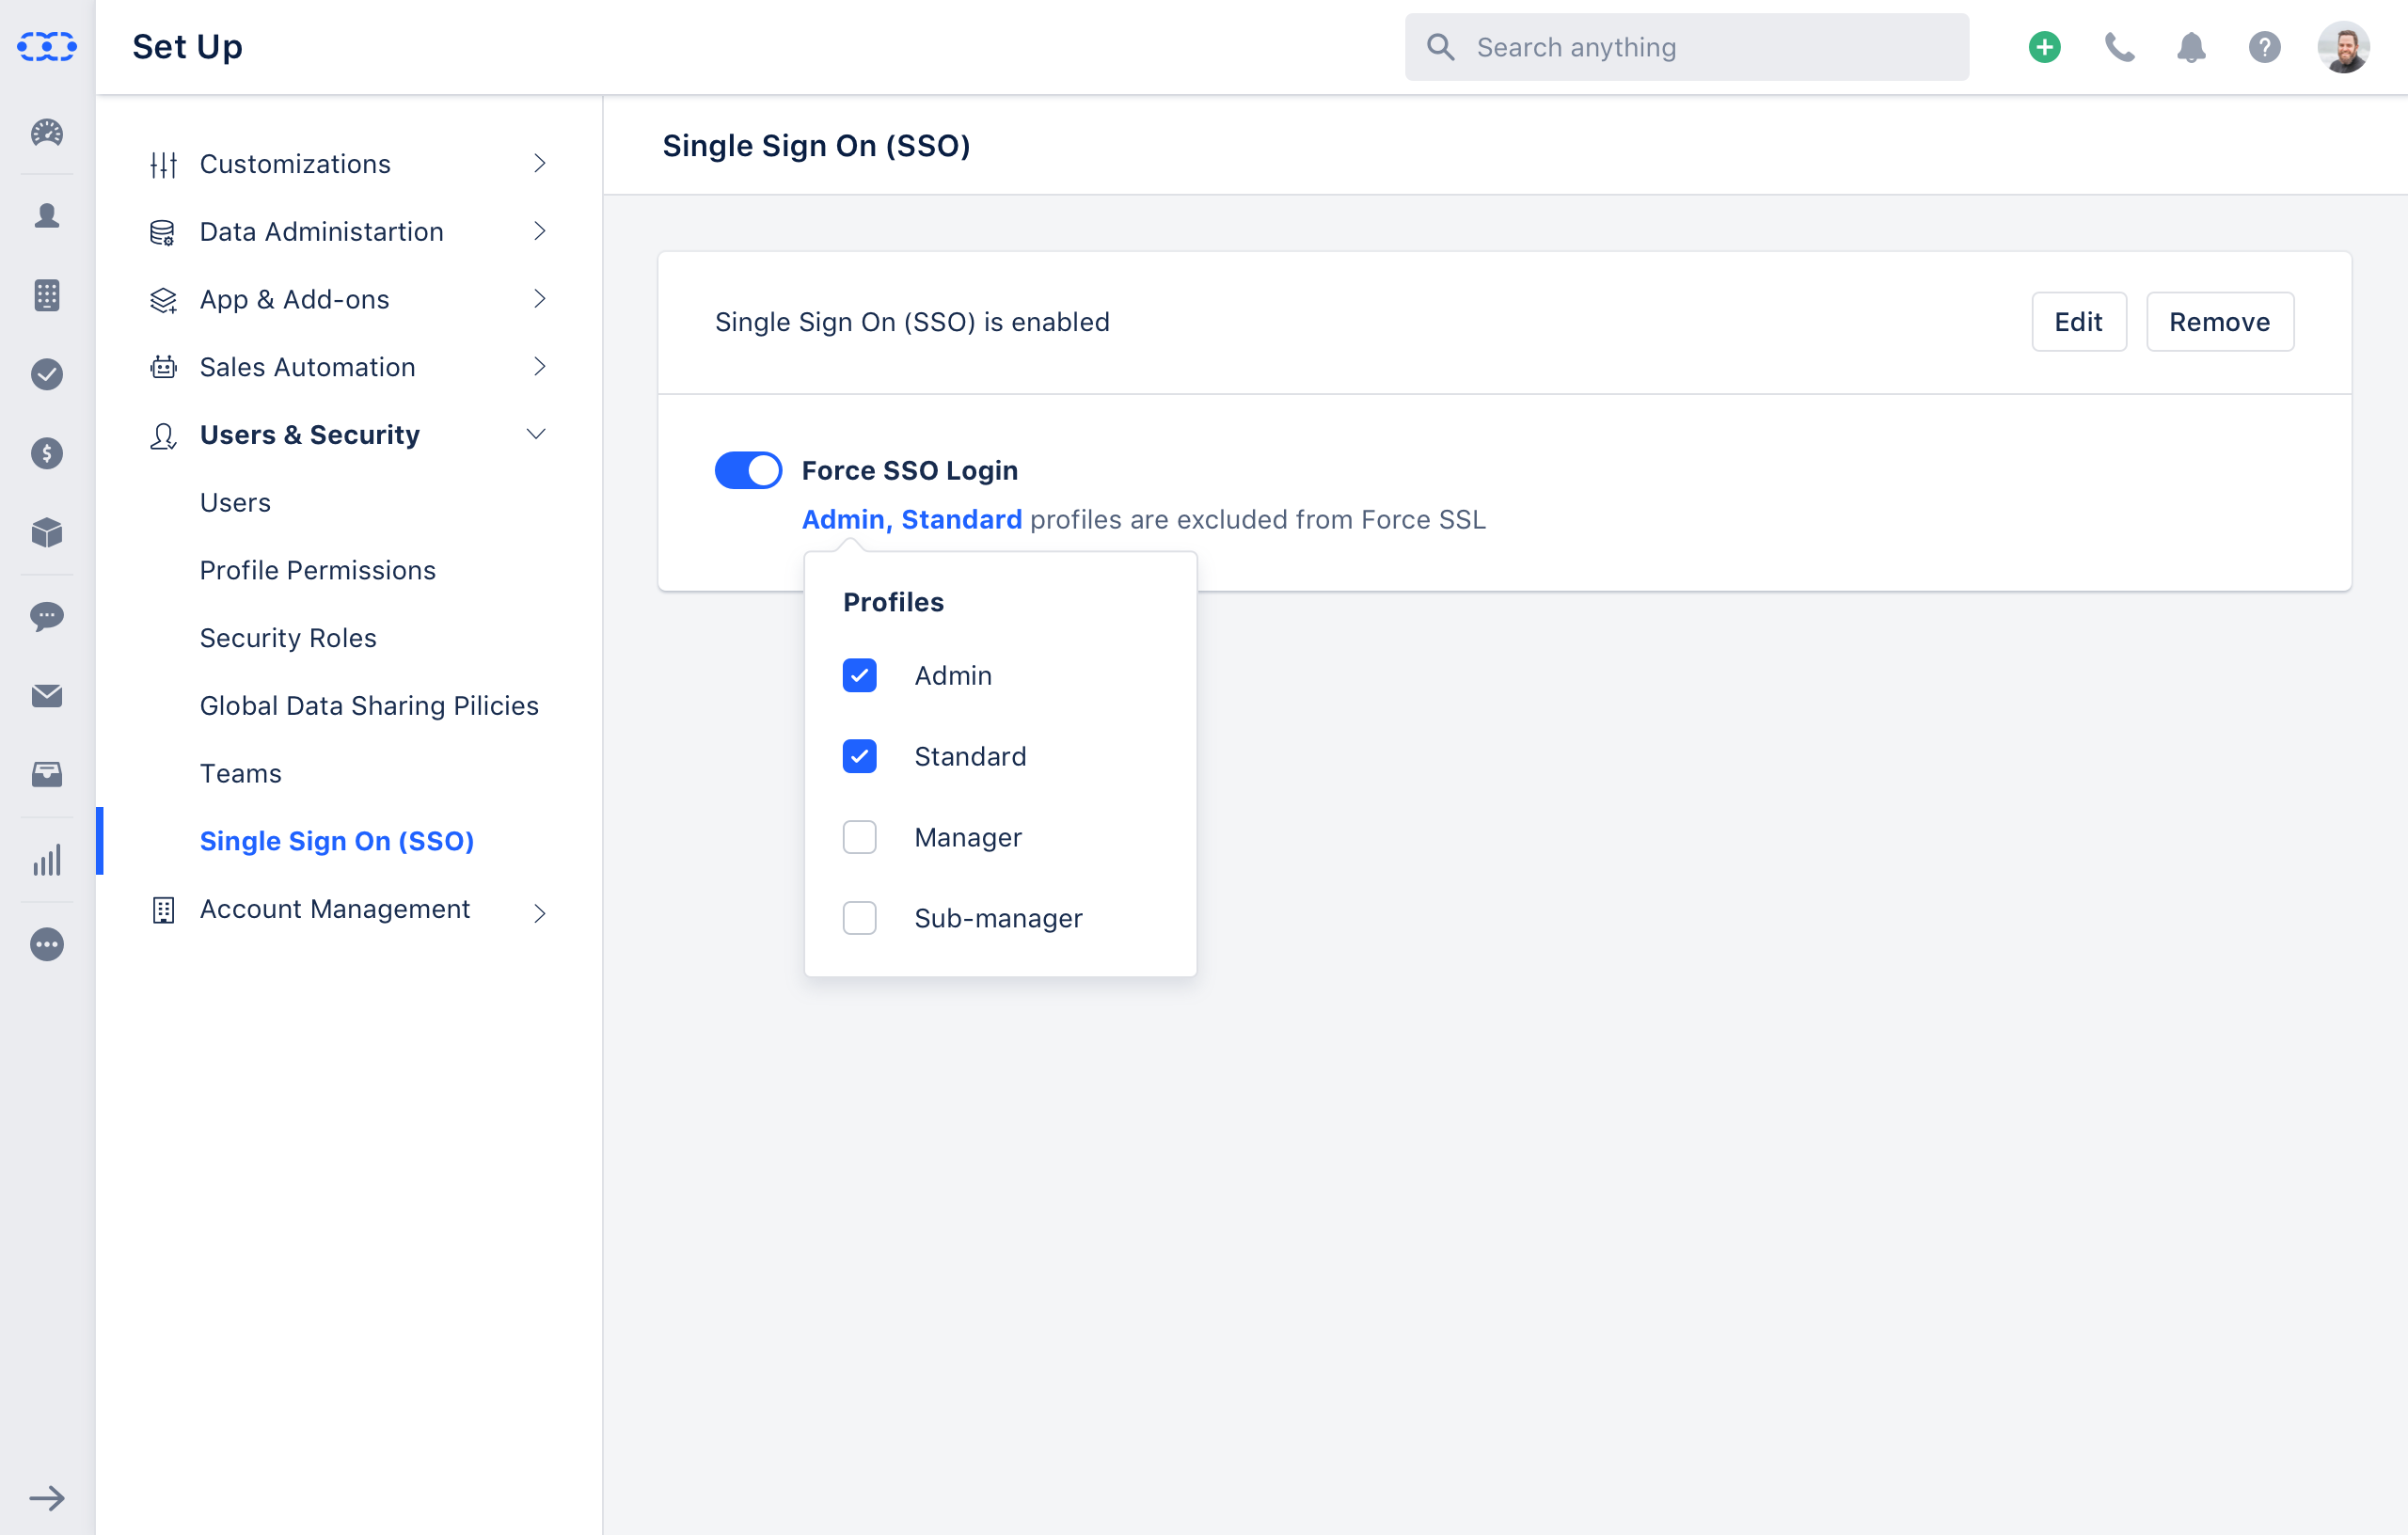Expand the Customizations chevron
The image size is (2408, 1535).
[539, 163]
